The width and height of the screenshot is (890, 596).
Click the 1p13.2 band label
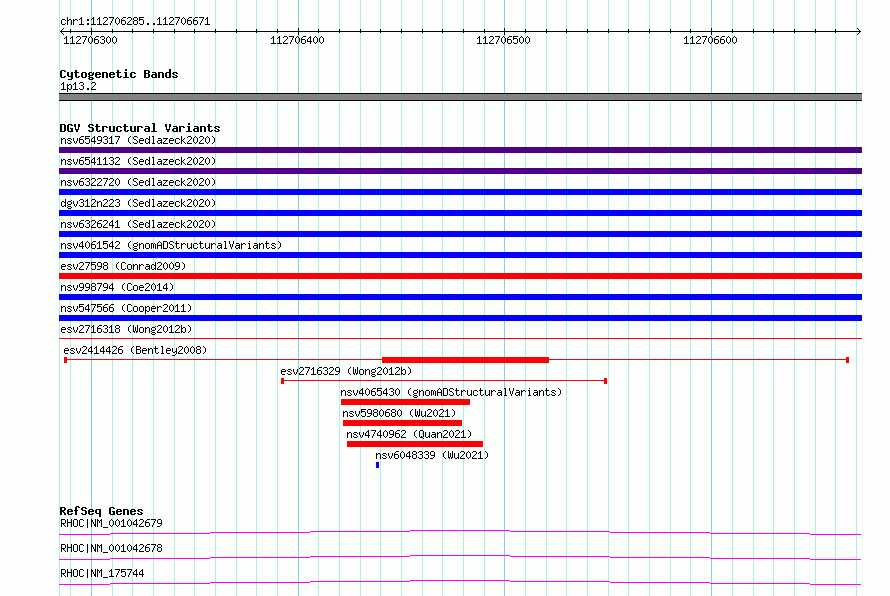click(x=78, y=86)
